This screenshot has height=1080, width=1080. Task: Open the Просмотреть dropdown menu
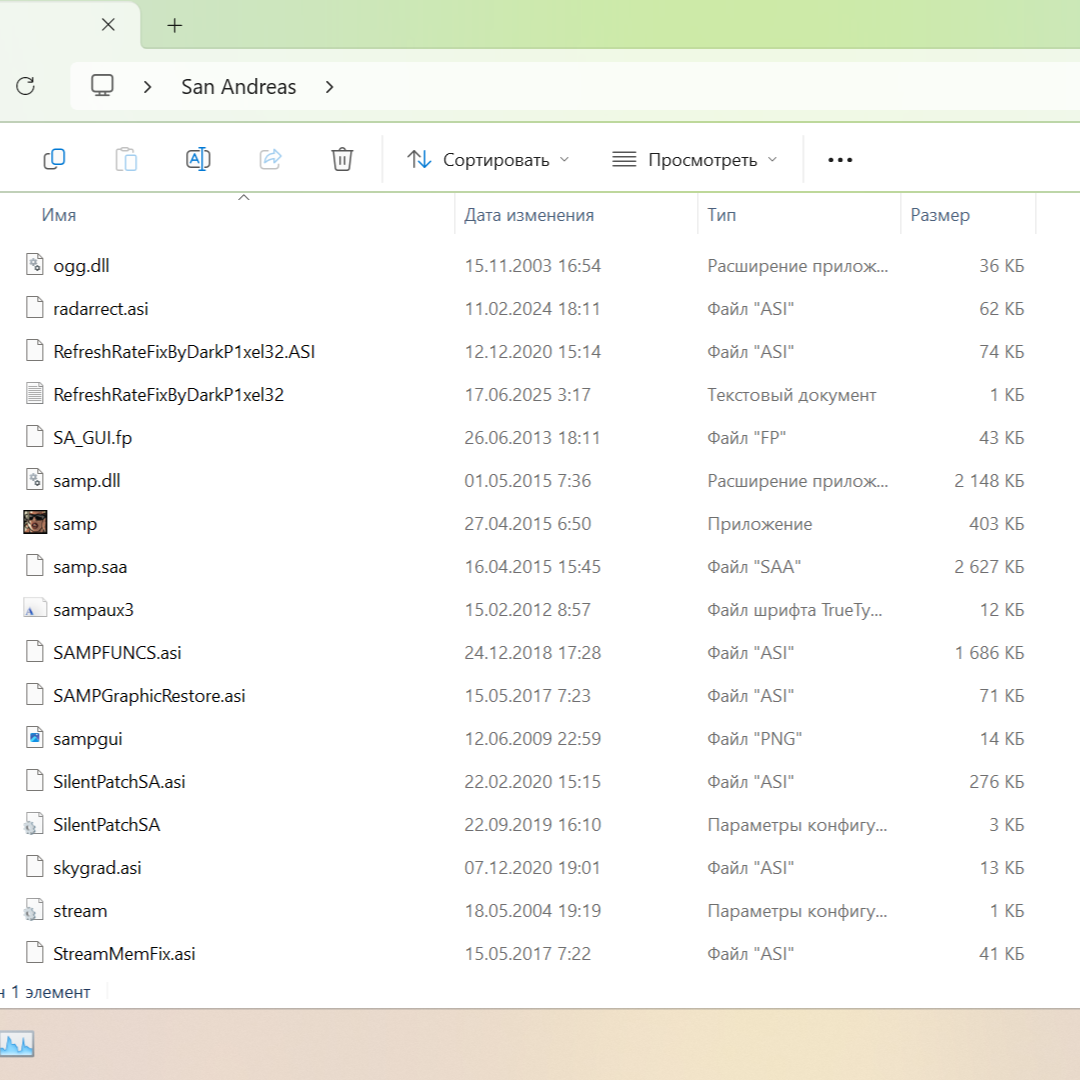[x=695, y=160]
